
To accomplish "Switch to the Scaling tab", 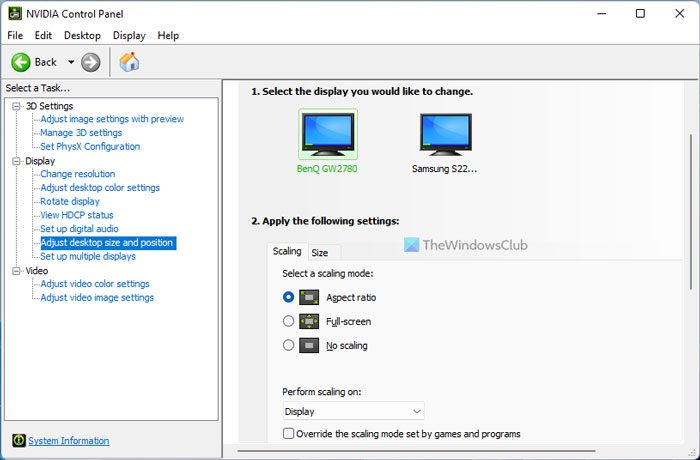I will 287,251.
